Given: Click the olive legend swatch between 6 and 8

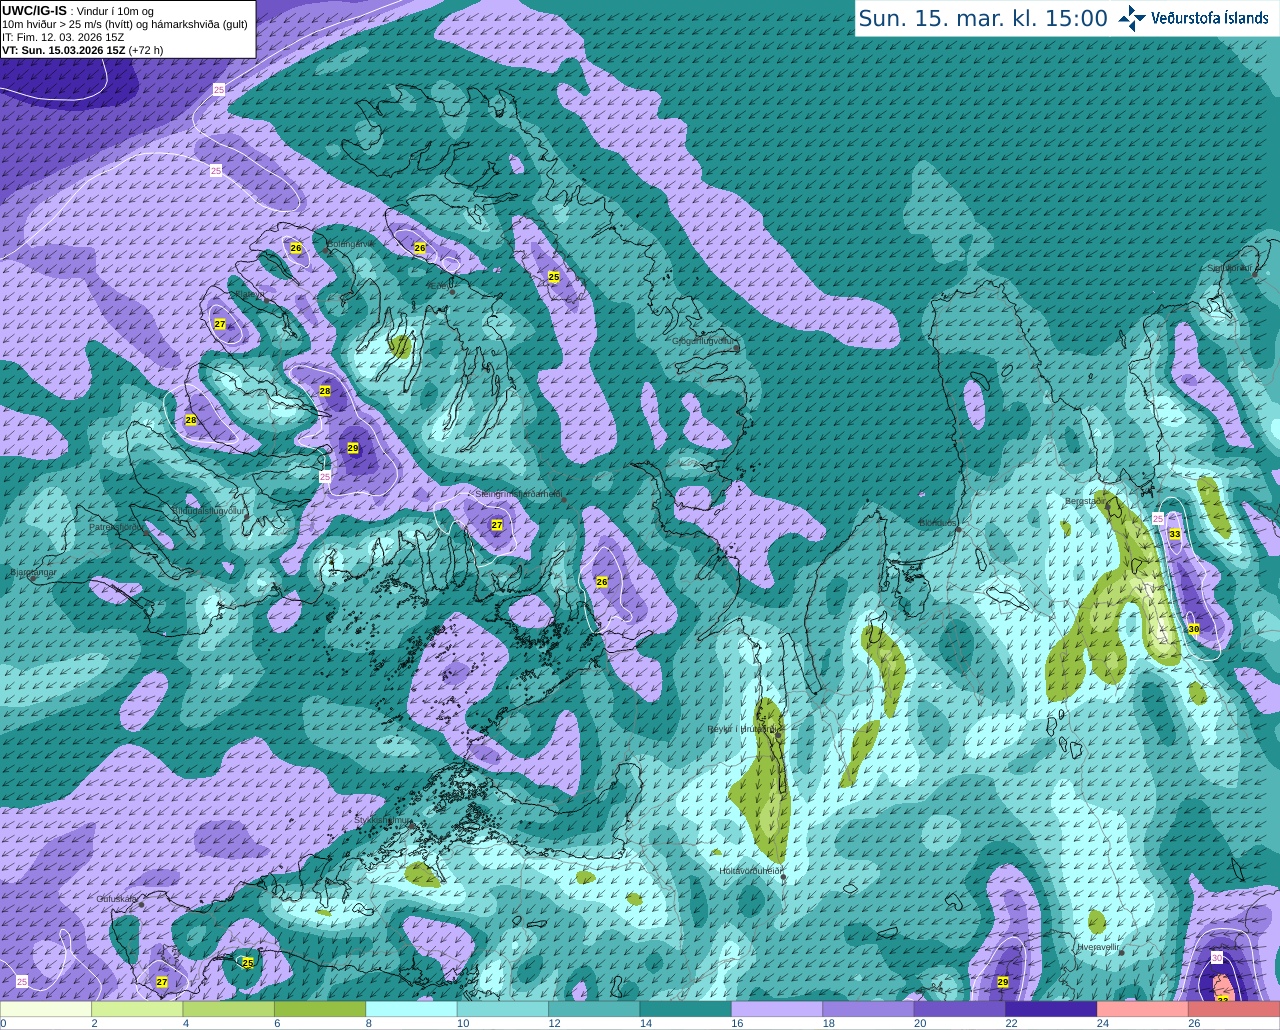Looking at the screenshot, I should point(320,1009).
